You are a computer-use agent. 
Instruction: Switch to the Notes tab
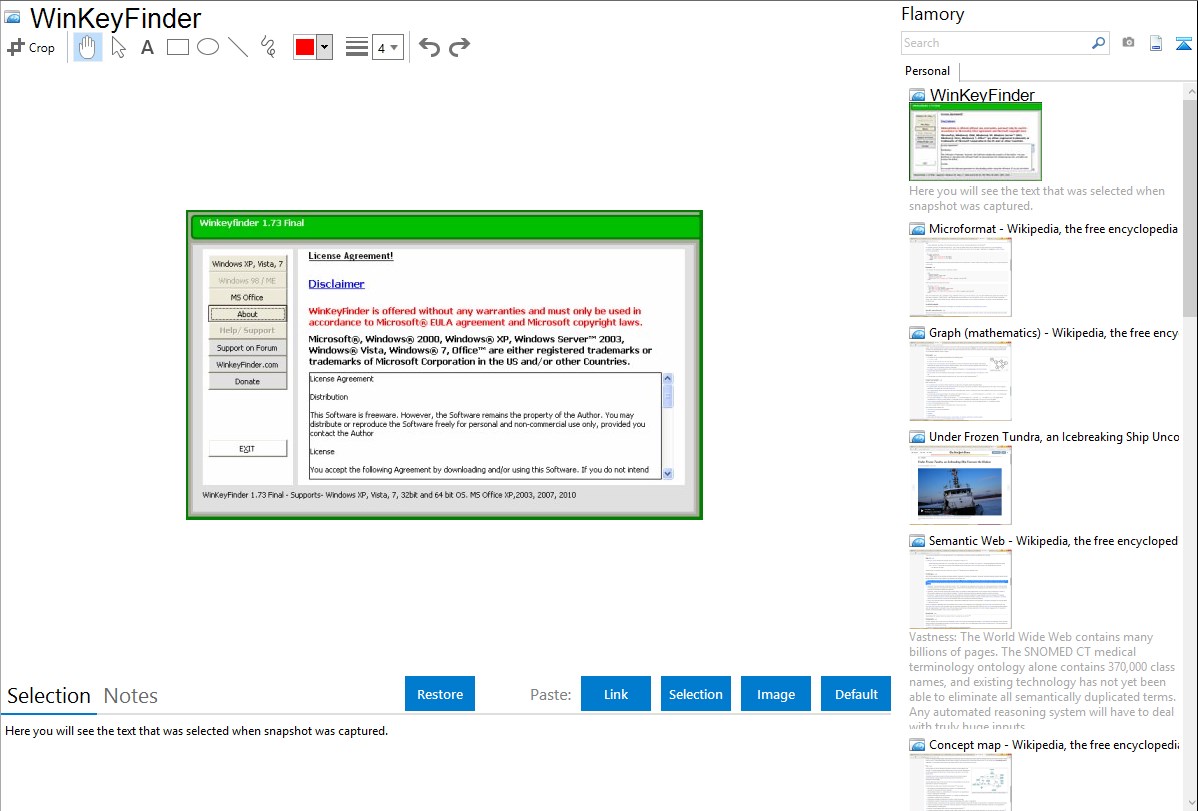[x=131, y=696]
